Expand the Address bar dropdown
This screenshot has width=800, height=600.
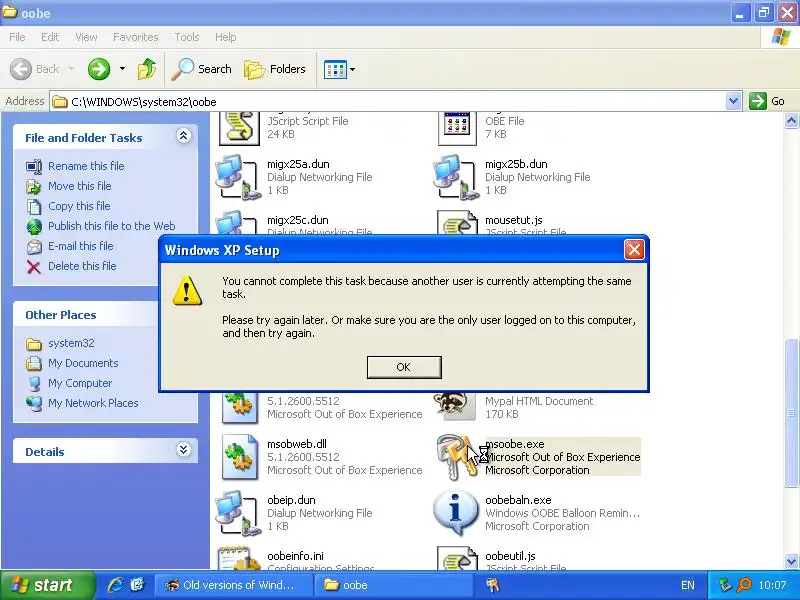[733, 101]
